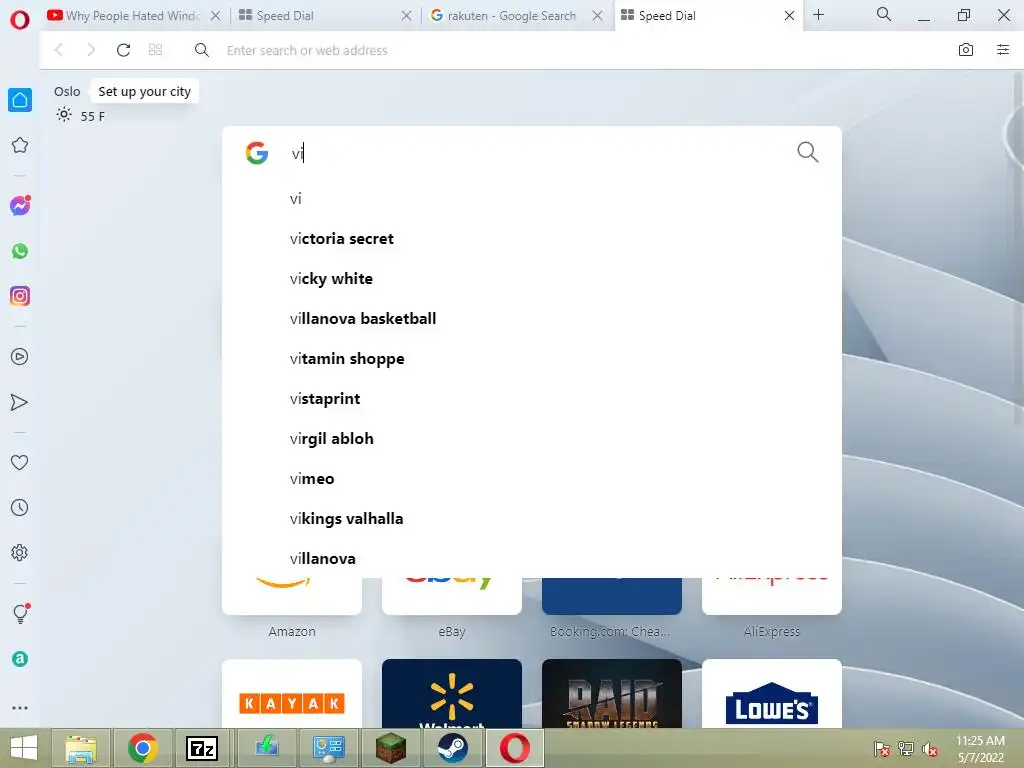Image resolution: width=1024 pixels, height=768 pixels.
Task: Click Set up your city button
Action: (x=144, y=91)
